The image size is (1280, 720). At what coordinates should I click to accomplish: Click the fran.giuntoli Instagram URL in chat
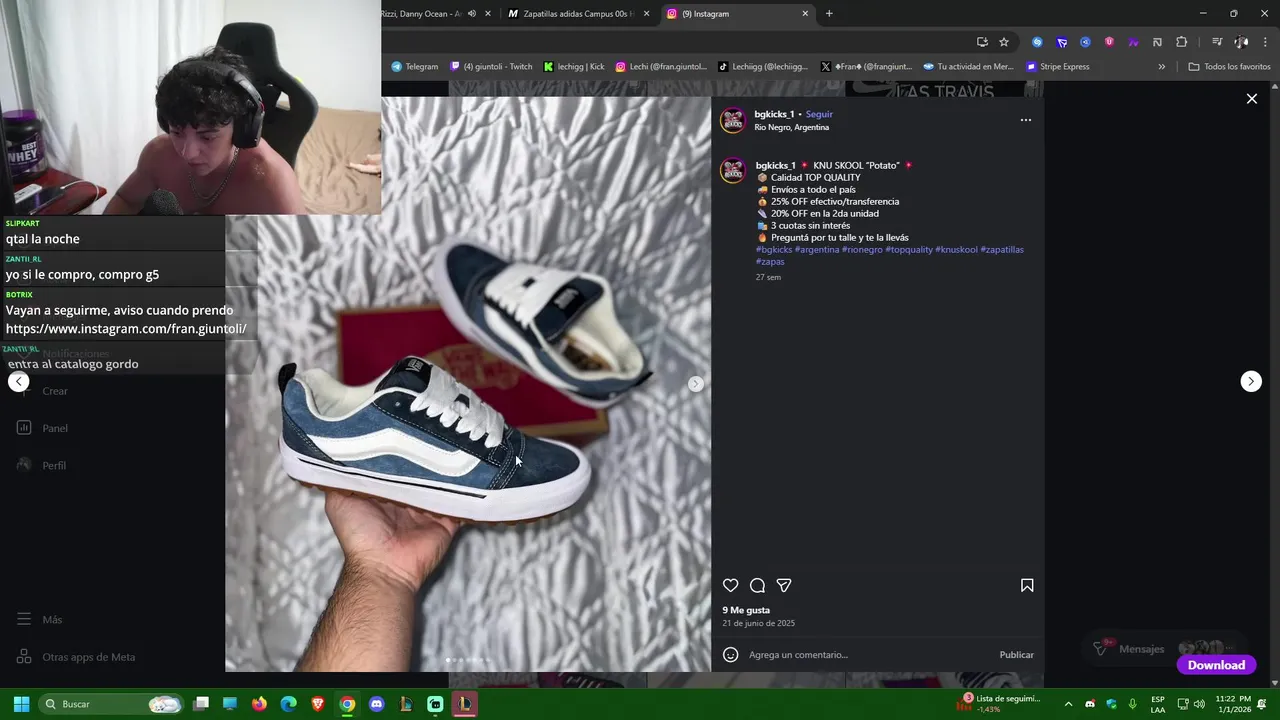[x=126, y=329]
